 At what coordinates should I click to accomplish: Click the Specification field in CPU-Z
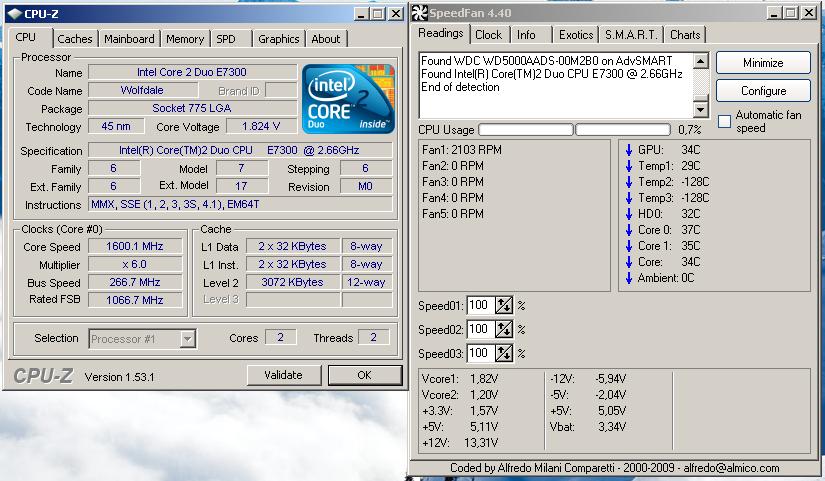point(240,150)
